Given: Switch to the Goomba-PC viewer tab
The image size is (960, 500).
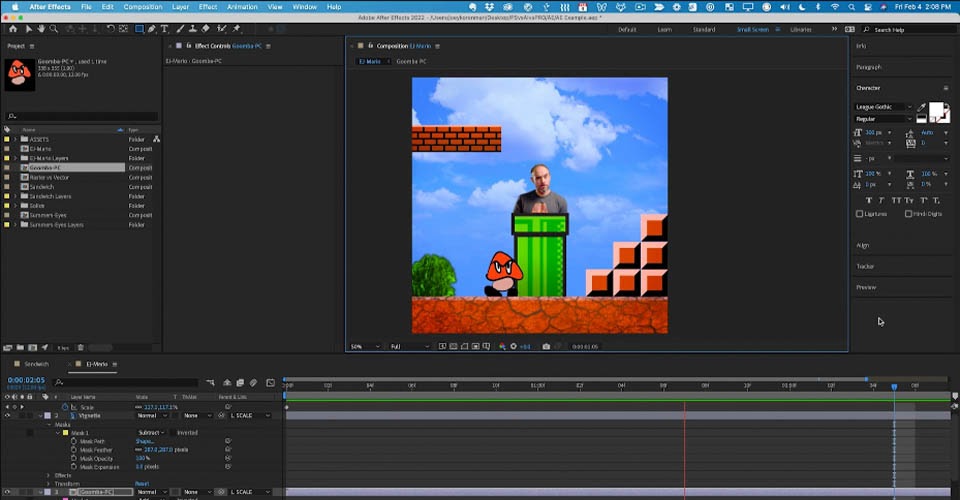Looking at the screenshot, I should click(411, 62).
